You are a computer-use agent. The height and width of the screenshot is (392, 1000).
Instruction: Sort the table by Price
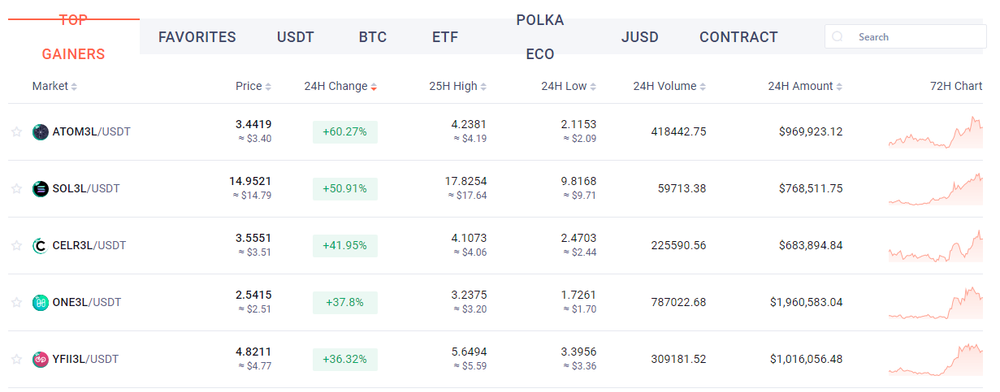(x=253, y=86)
